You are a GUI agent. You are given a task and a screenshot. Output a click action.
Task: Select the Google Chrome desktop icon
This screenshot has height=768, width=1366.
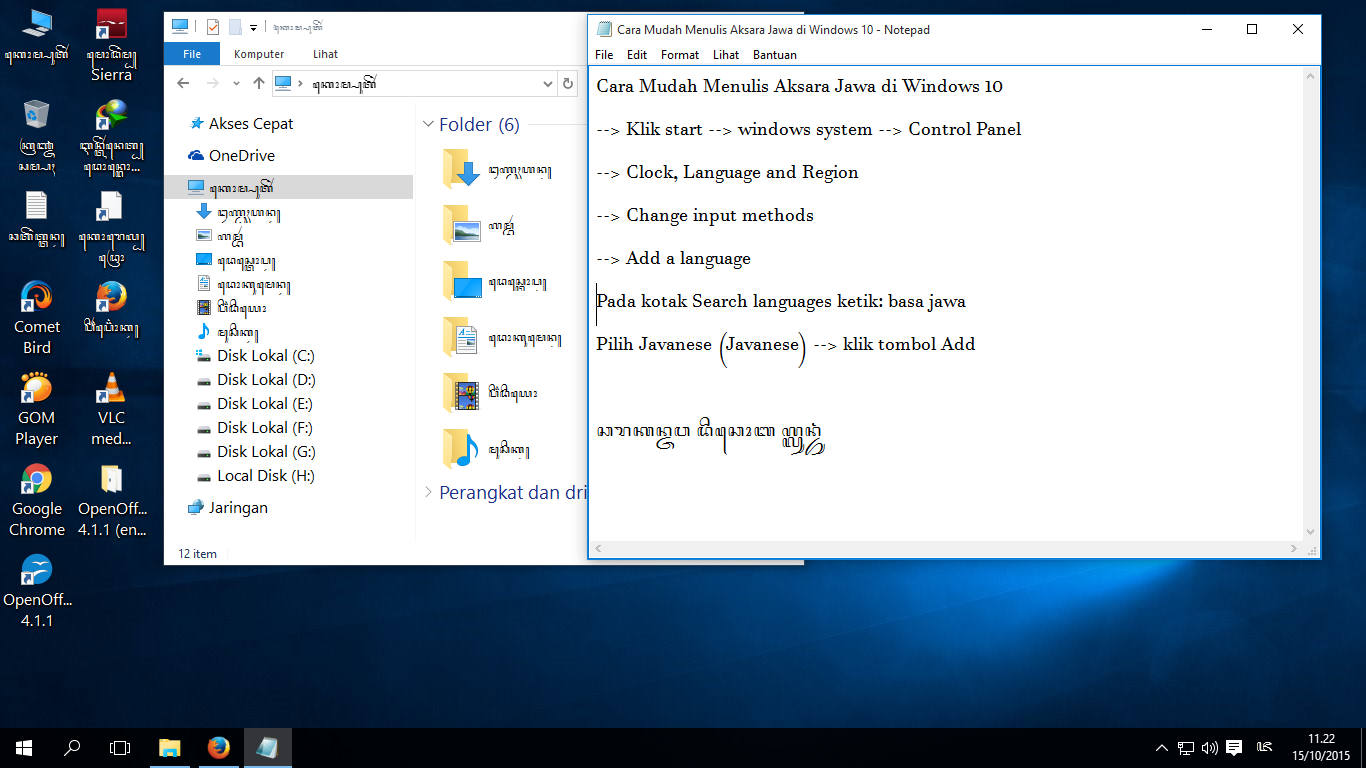[x=37, y=500]
